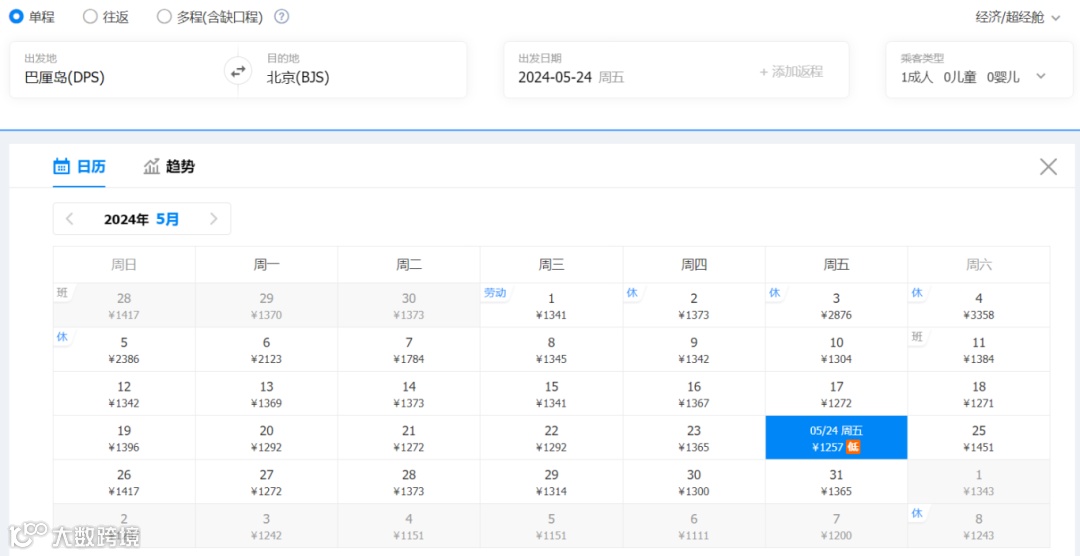Click the 2024年 5月 month label

click(x=141, y=219)
